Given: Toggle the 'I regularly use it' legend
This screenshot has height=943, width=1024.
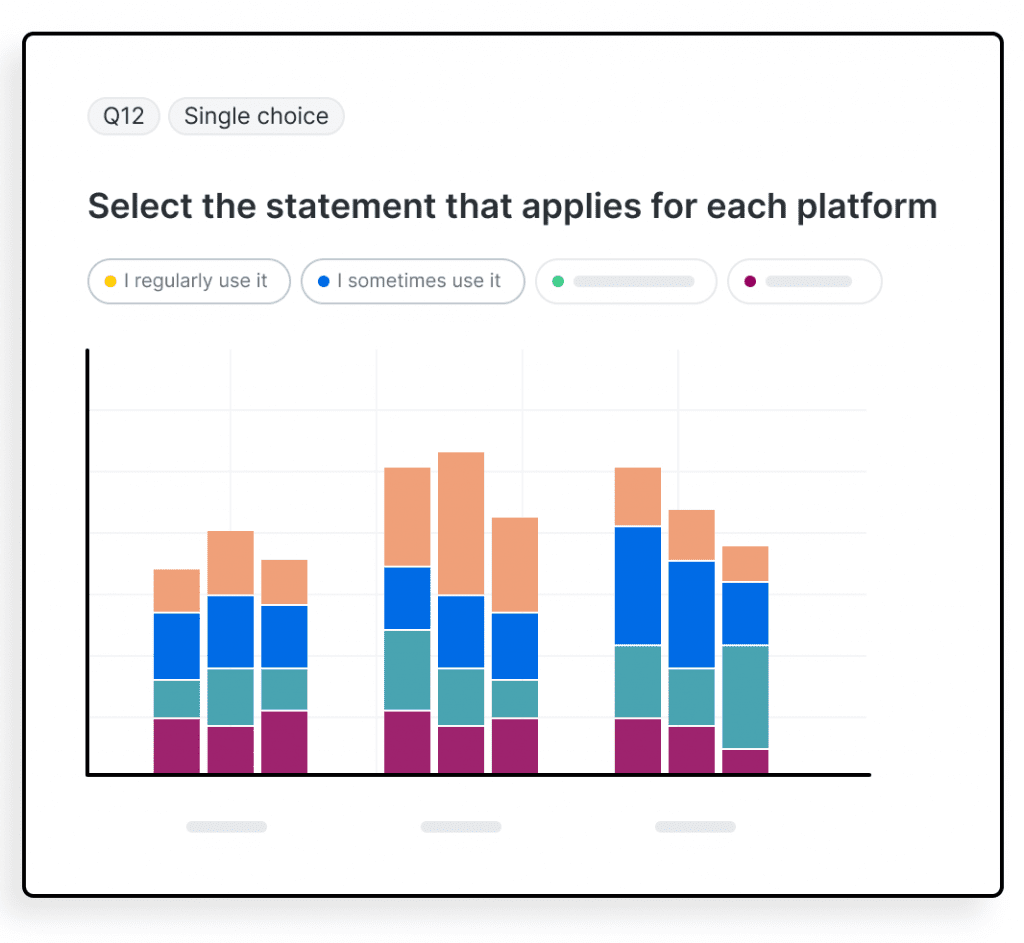Looking at the screenshot, I should coord(189,281).
